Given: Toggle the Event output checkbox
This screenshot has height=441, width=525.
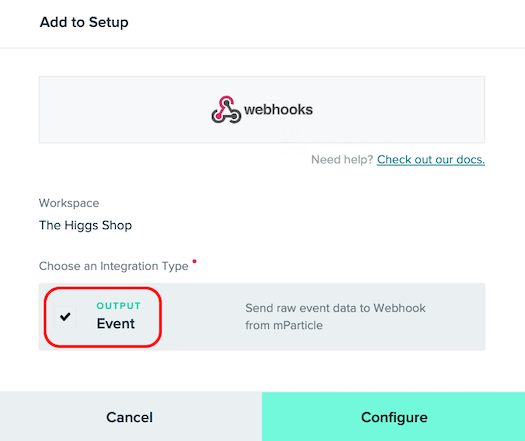Looking at the screenshot, I should 66,316.
